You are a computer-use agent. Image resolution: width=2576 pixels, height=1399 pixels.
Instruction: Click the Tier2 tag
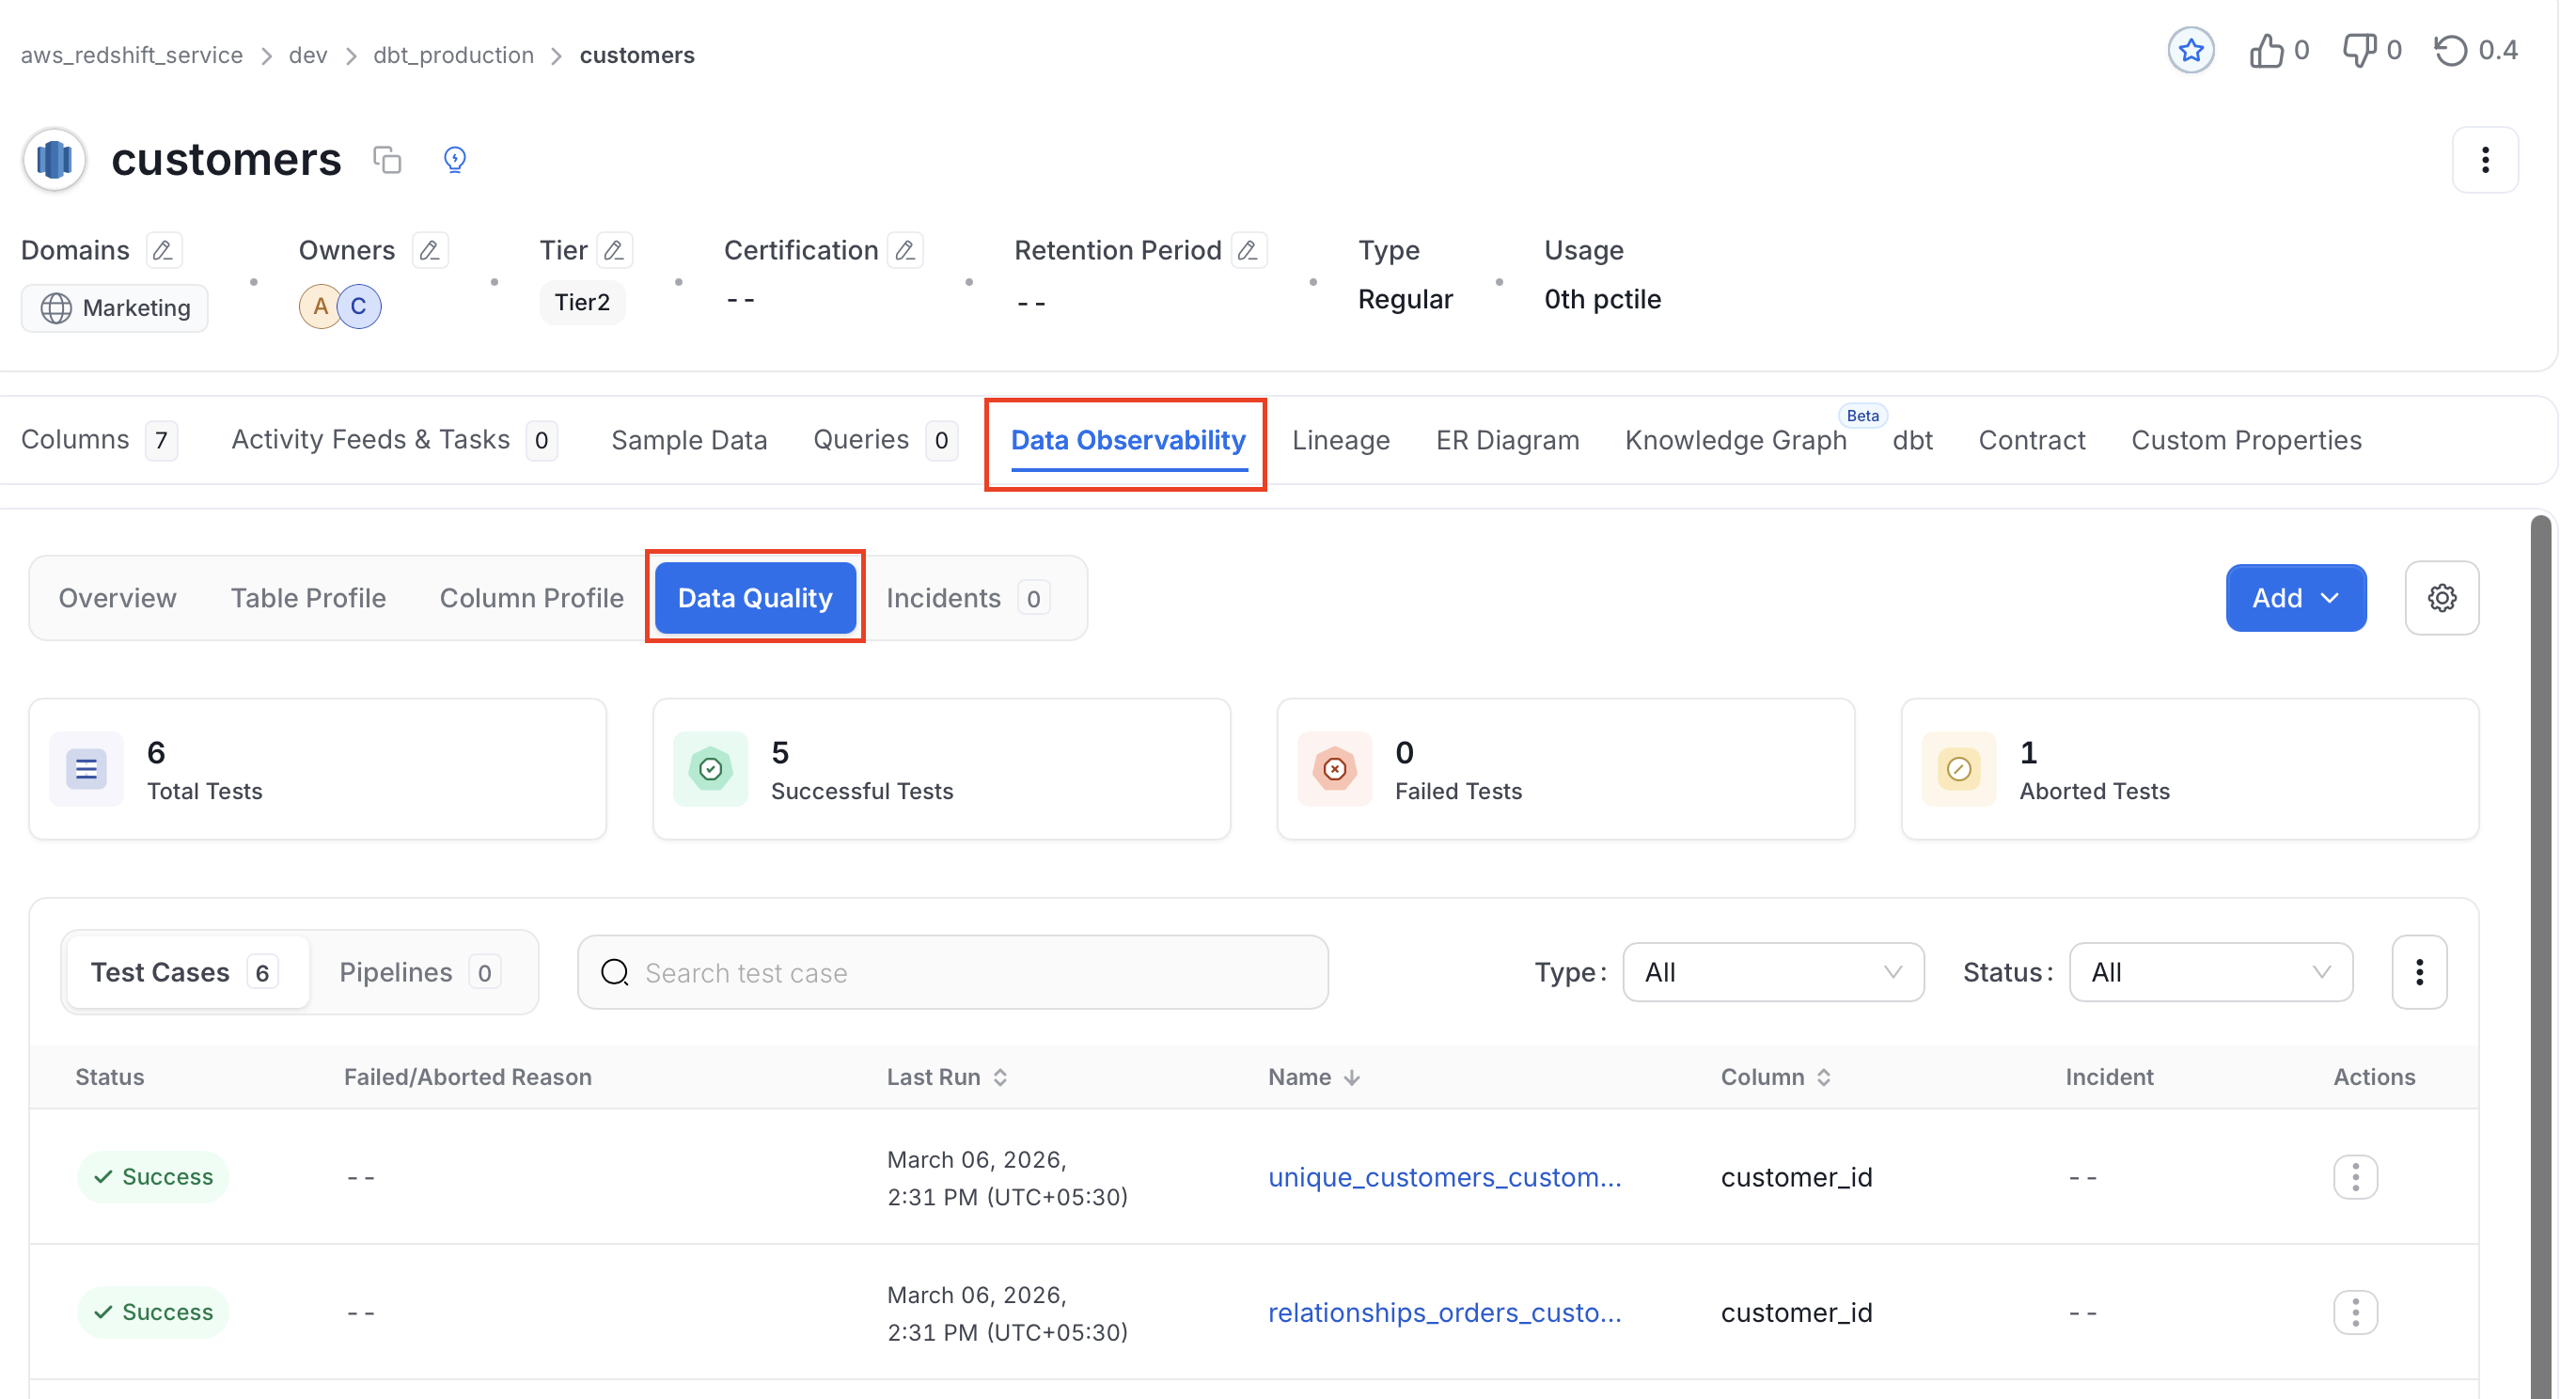(x=582, y=302)
